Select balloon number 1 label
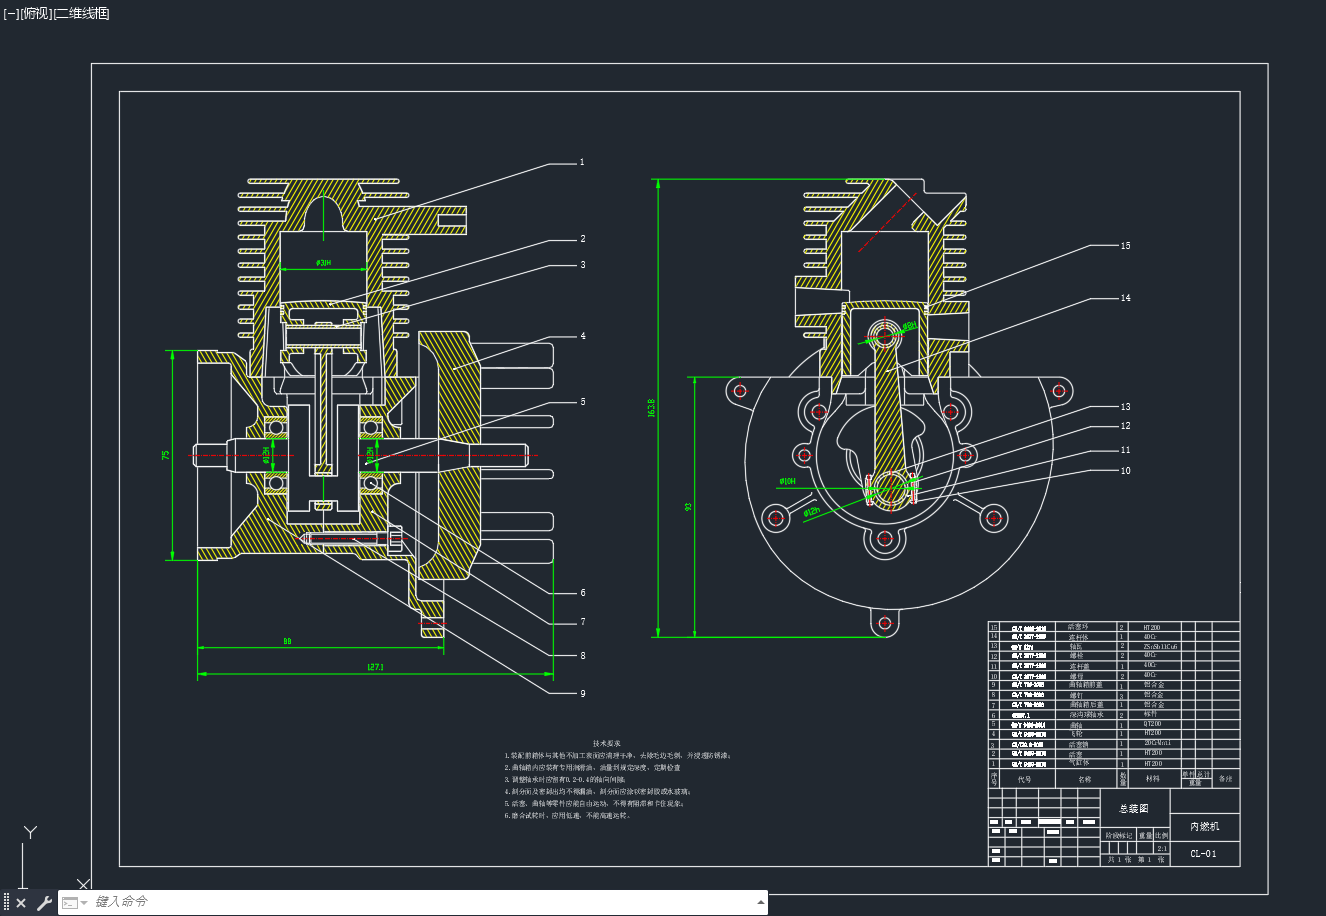The width and height of the screenshot is (1326, 916). pyautogui.click(x=582, y=162)
